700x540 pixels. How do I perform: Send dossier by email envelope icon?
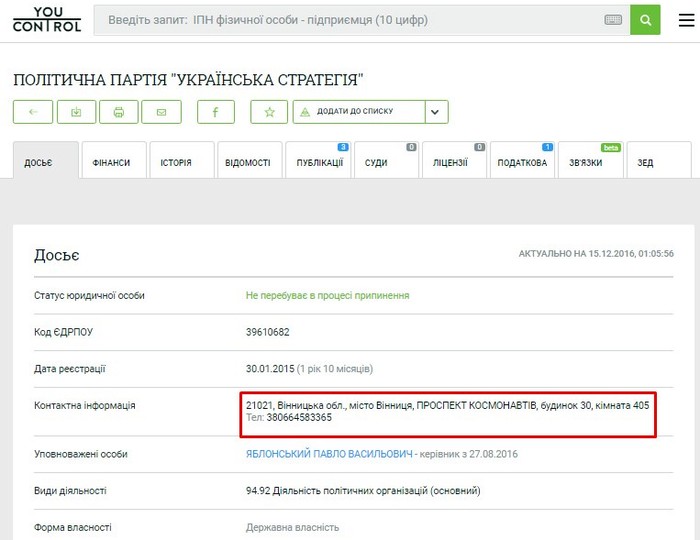click(x=162, y=112)
